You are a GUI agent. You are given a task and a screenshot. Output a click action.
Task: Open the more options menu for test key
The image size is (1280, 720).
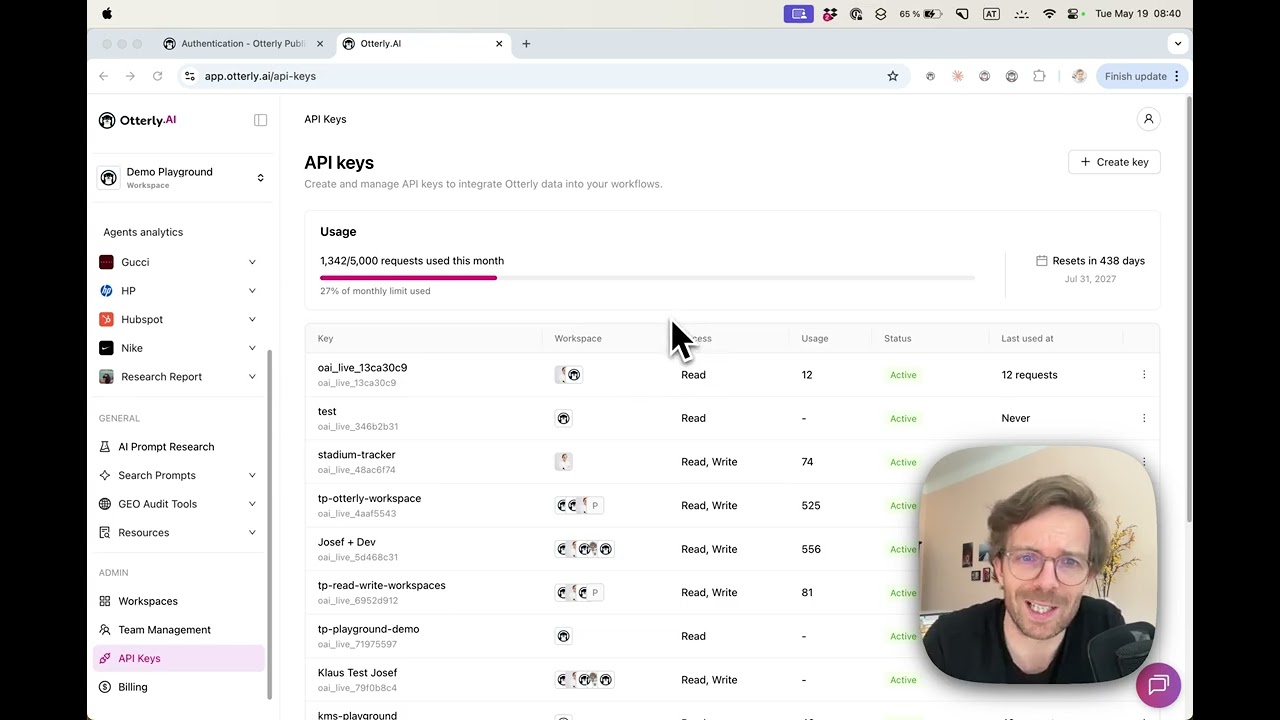tap(1144, 418)
